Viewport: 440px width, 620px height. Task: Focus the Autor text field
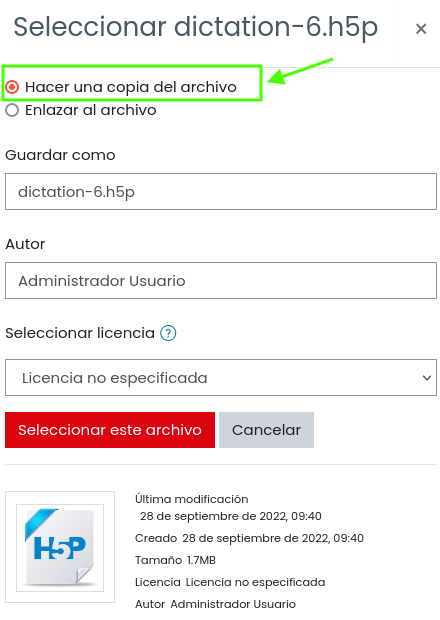coord(221,280)
